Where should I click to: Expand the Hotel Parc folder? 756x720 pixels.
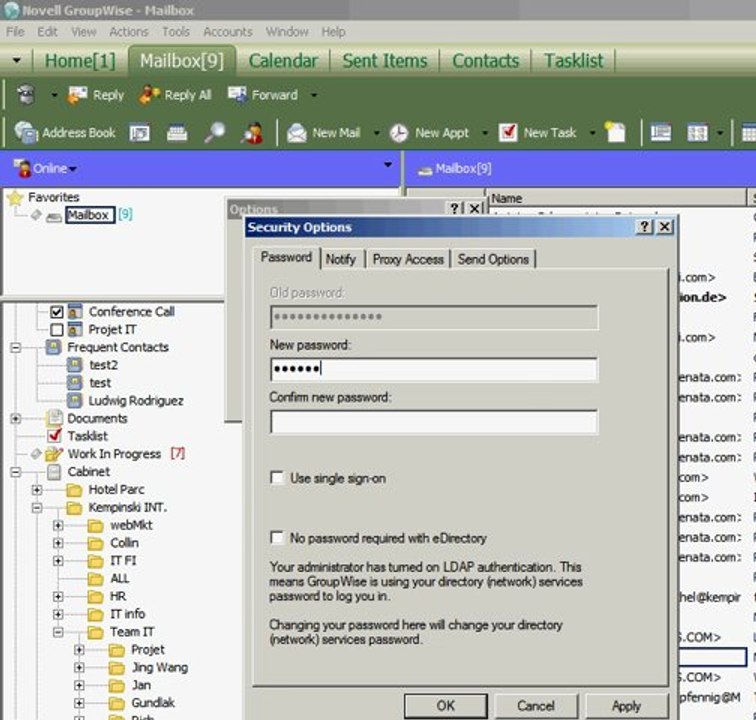pos(37,489)
